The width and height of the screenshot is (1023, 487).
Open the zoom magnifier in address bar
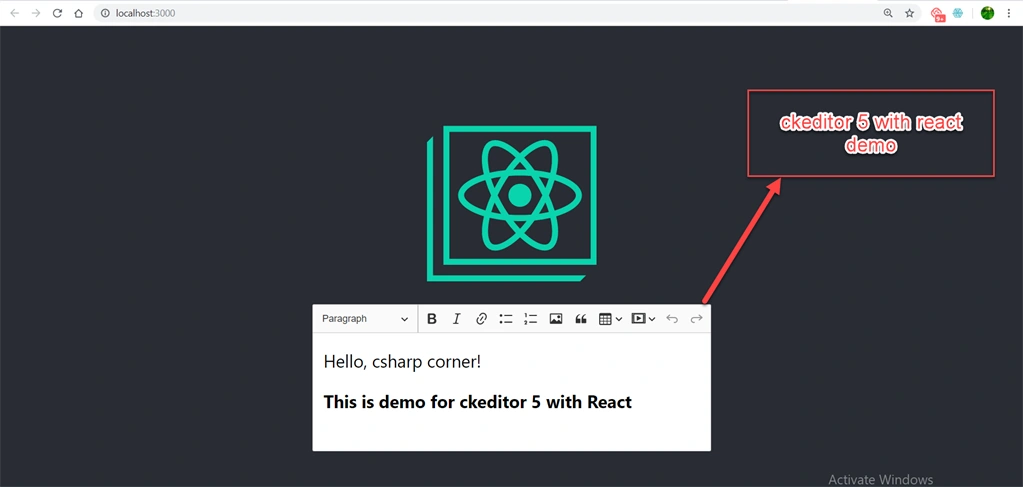[x=887, y=13]
